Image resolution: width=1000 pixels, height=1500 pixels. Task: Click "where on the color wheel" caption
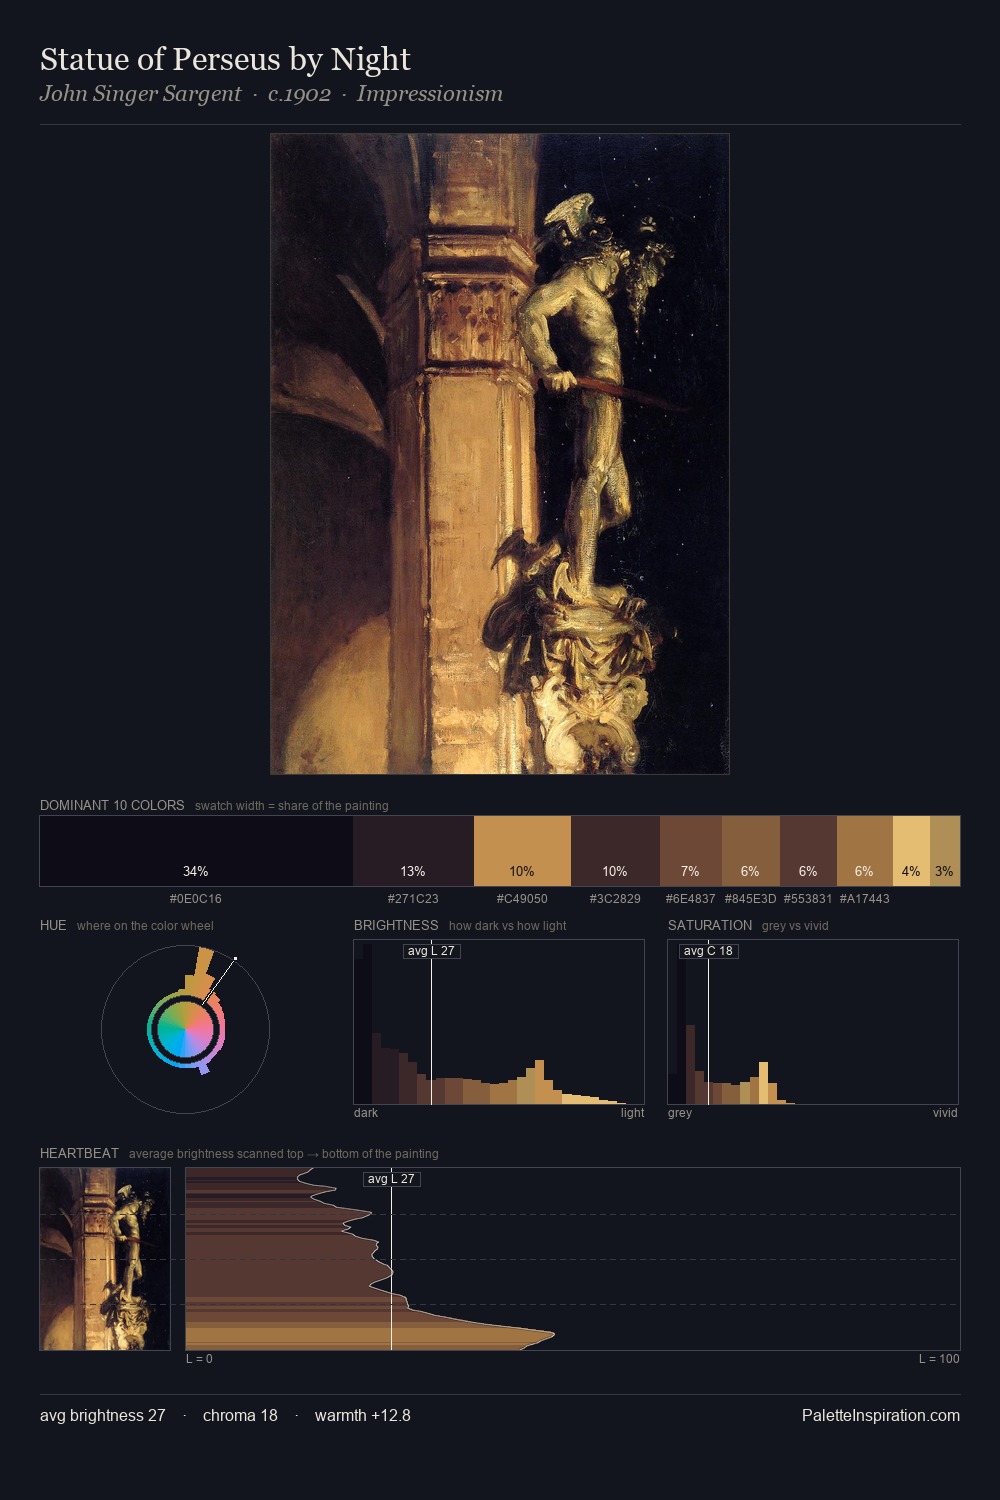[x=145, y=926]
